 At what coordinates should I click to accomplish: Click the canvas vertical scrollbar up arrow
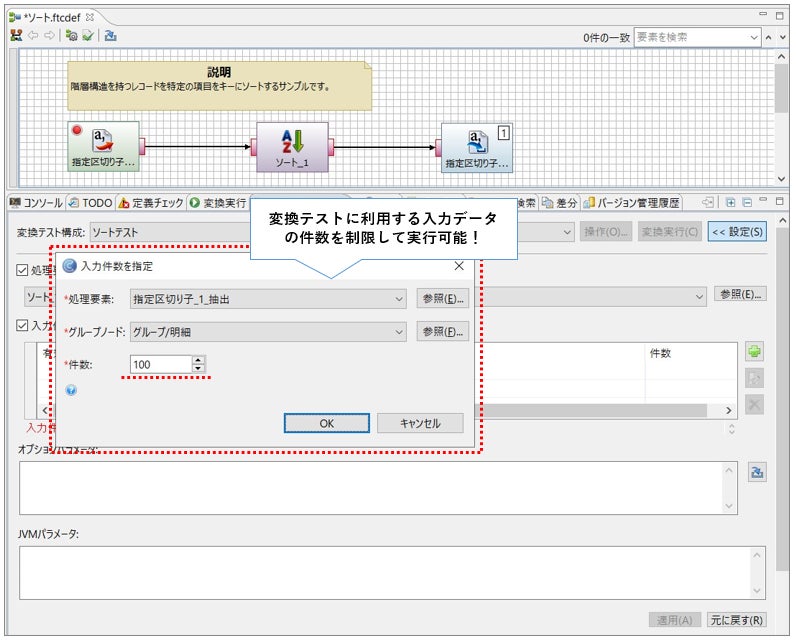pyautogui.click(x=781, y=57)
